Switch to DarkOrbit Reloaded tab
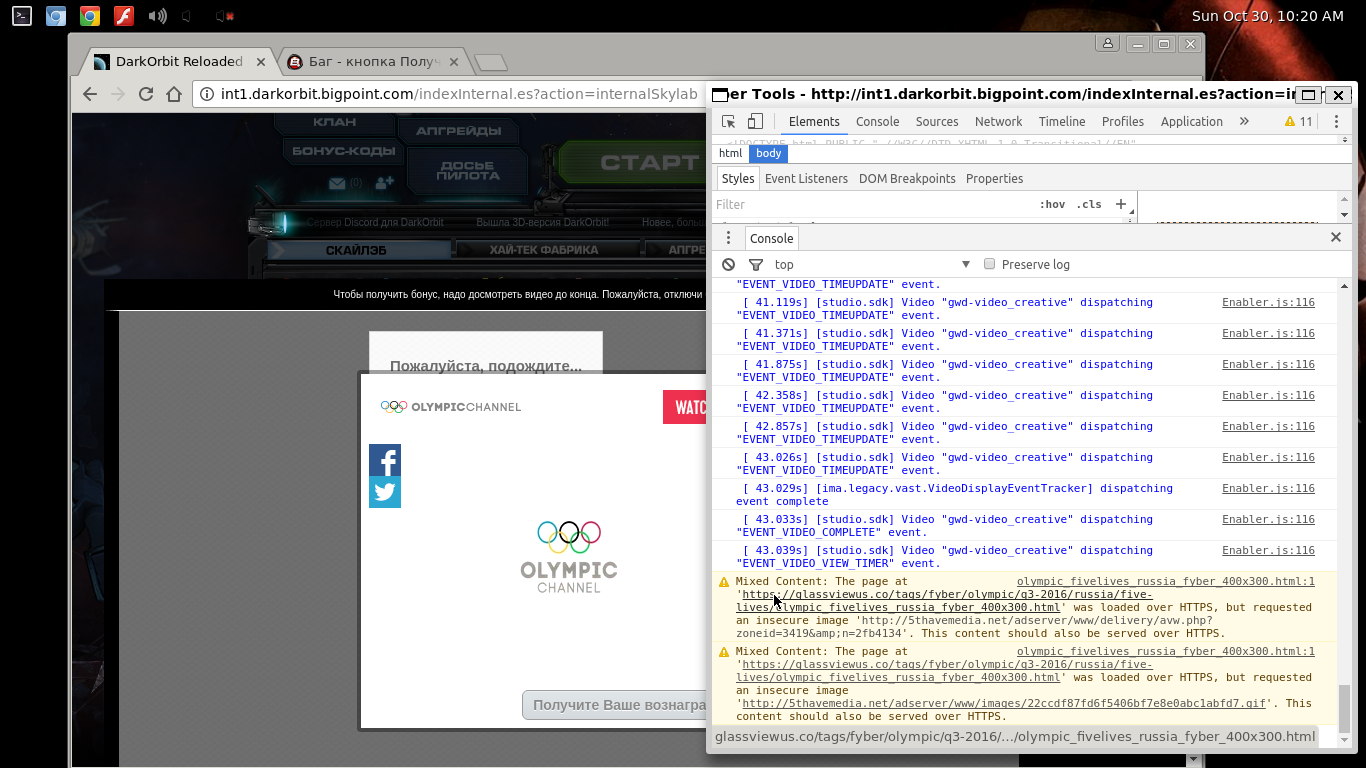 (x=178, y=61)
